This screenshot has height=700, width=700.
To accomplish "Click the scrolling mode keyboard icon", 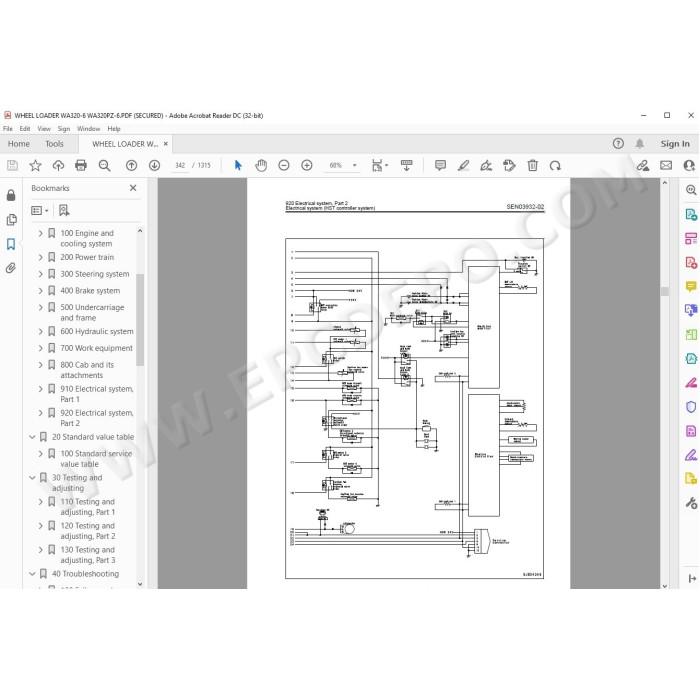I will point(407,166).
